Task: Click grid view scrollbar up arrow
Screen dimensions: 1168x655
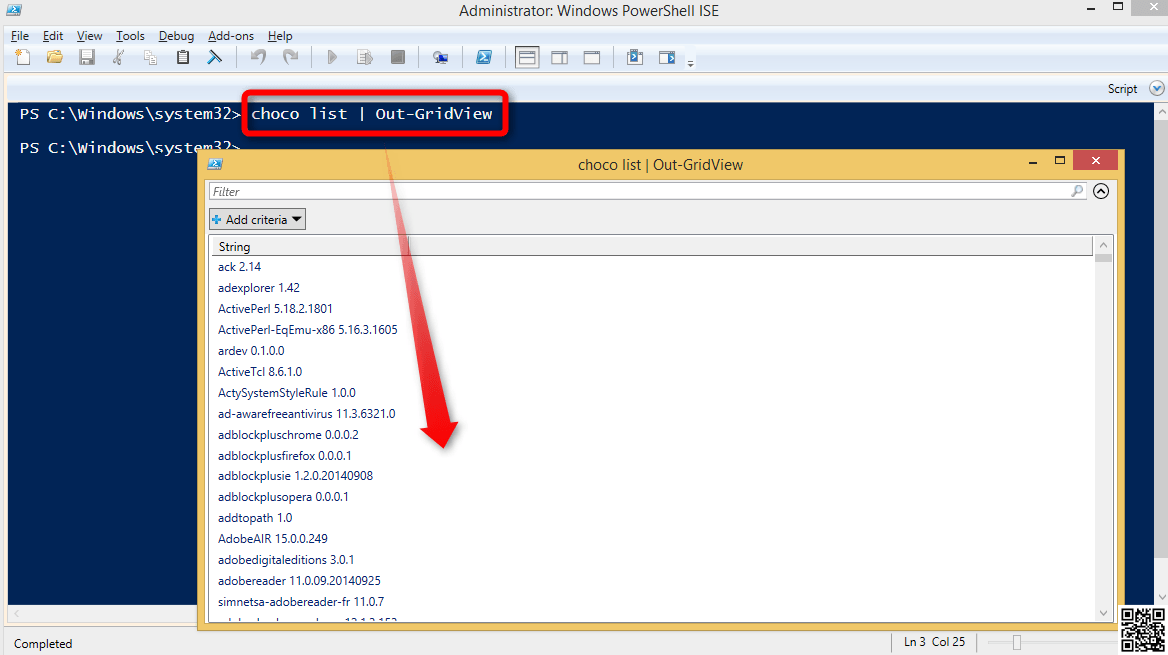Action: [x=1103, y=245]
